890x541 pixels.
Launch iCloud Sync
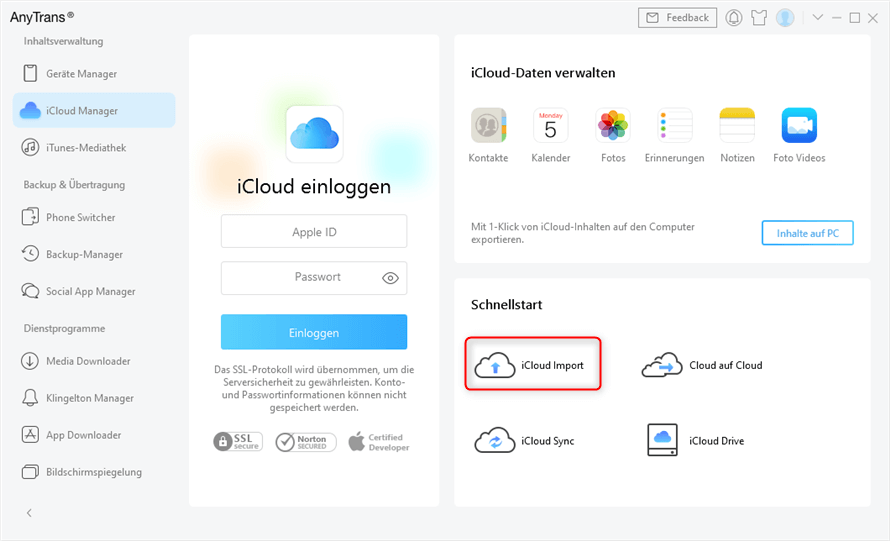524,441
